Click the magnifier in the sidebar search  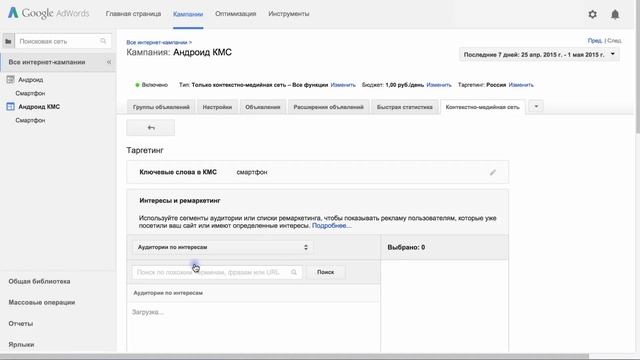point(103,41)
